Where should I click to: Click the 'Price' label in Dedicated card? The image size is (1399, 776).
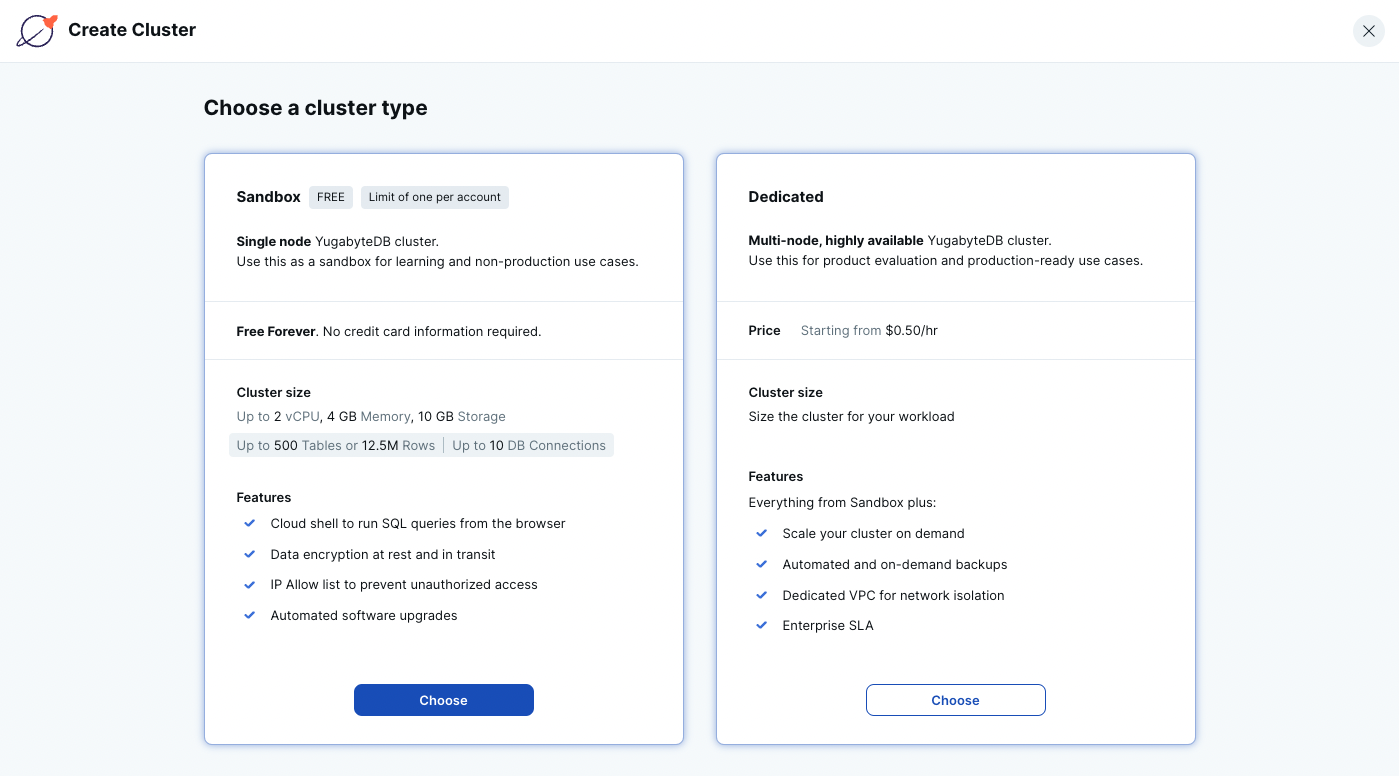(x=765, y=330)
